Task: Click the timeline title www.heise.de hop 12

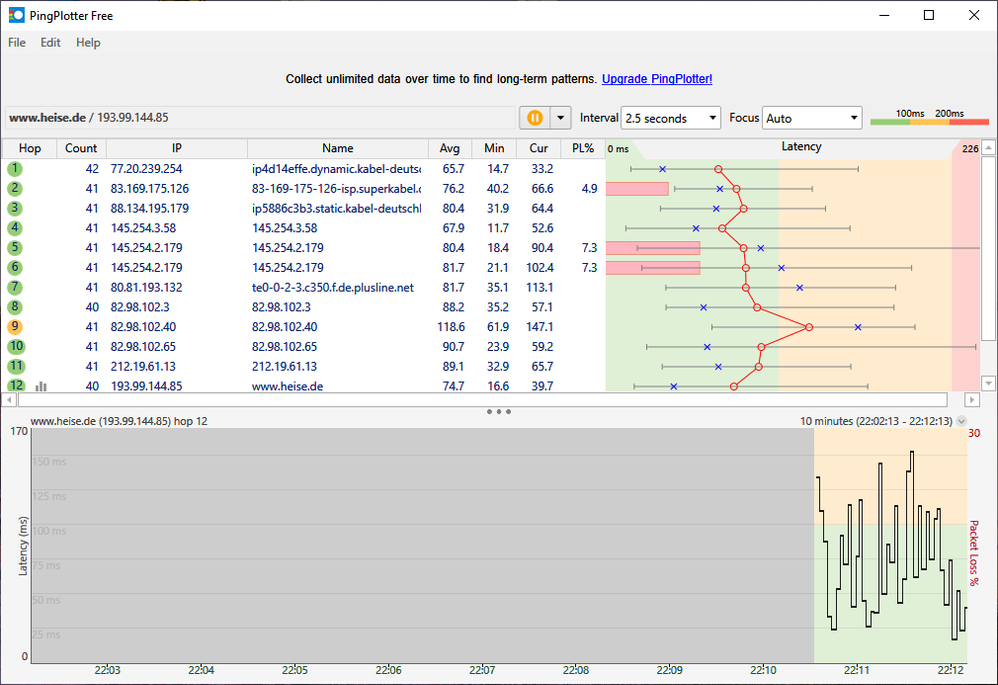Action: (x=119, y=421)
